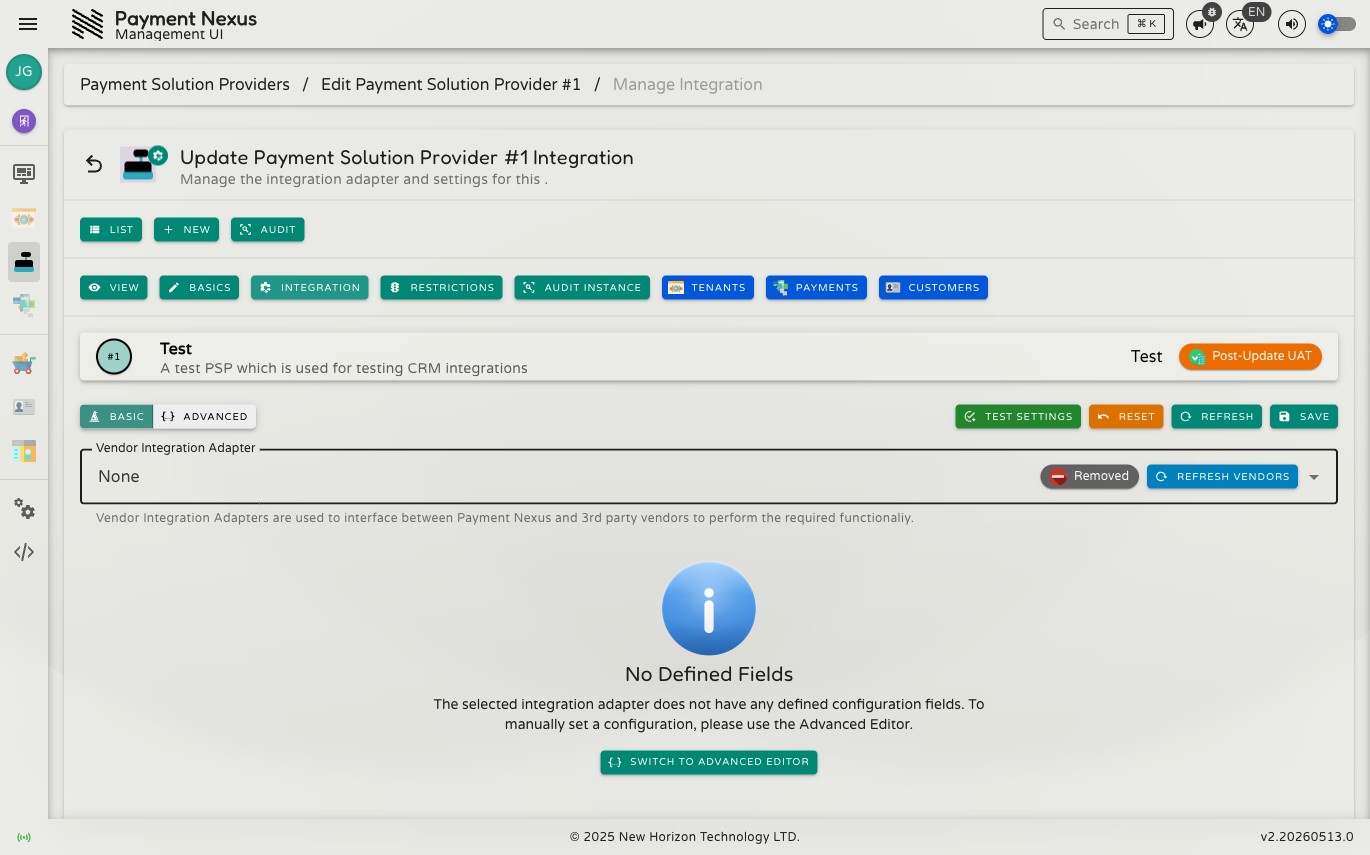This screenshot has height=855, width=1370.
Task: Click the NEW button
Action: 186,230
